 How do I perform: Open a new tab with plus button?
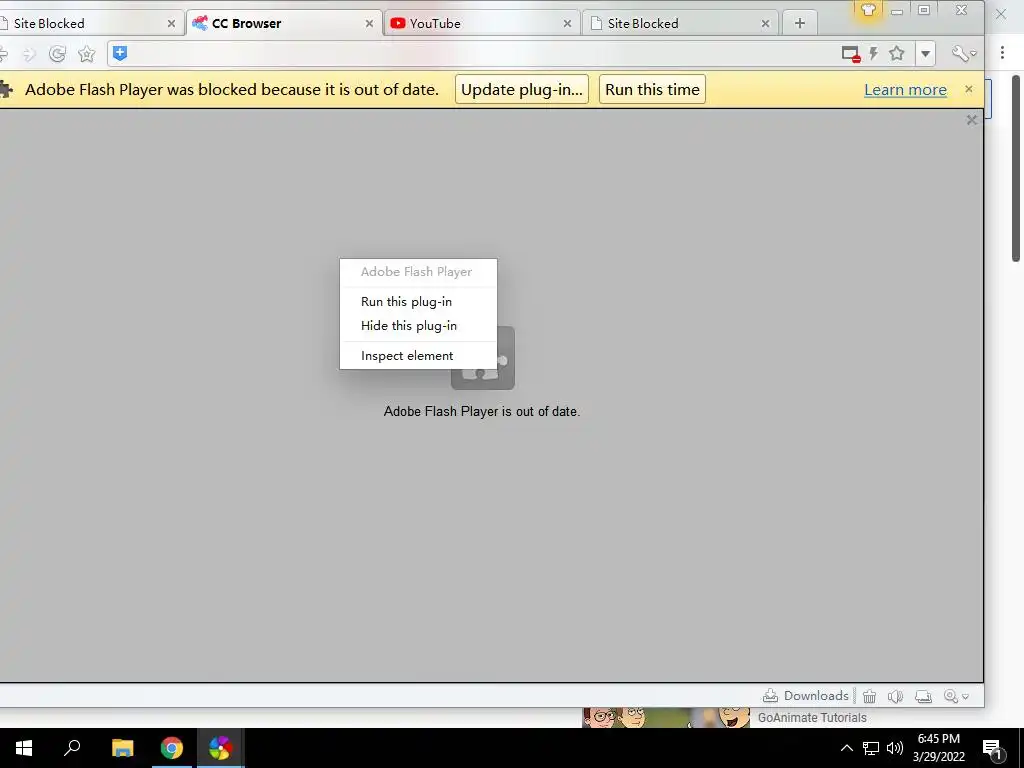[799, 24]
